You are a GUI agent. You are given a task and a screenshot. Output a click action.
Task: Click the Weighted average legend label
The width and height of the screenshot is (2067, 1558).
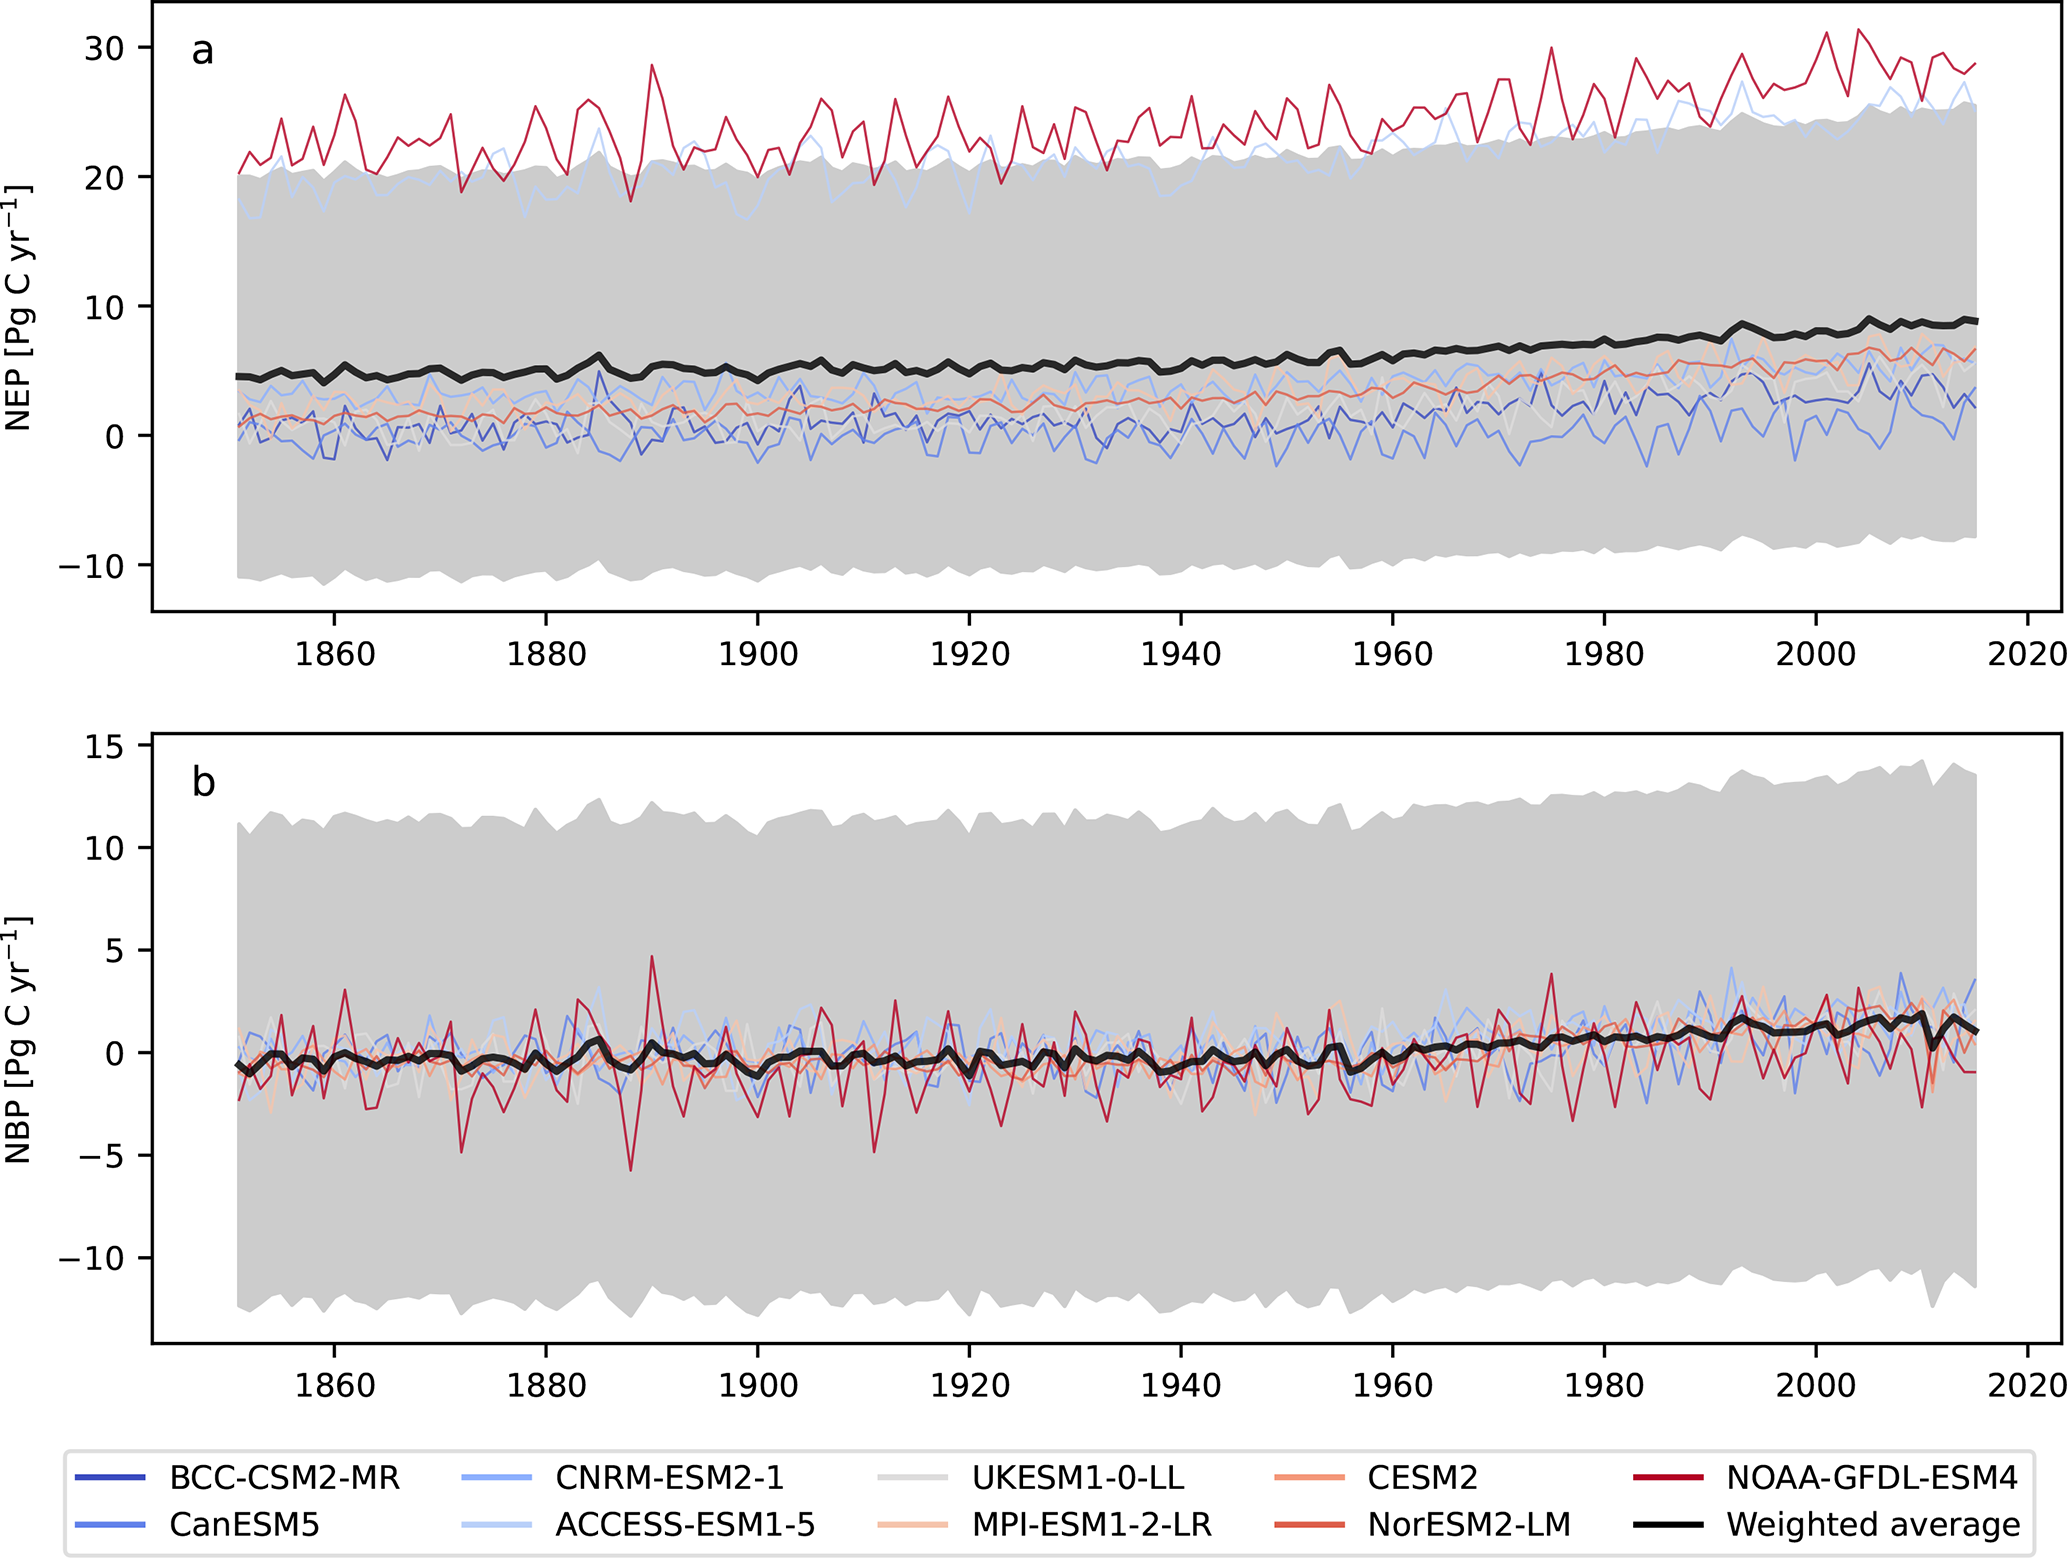[x=1872, y=1524]
